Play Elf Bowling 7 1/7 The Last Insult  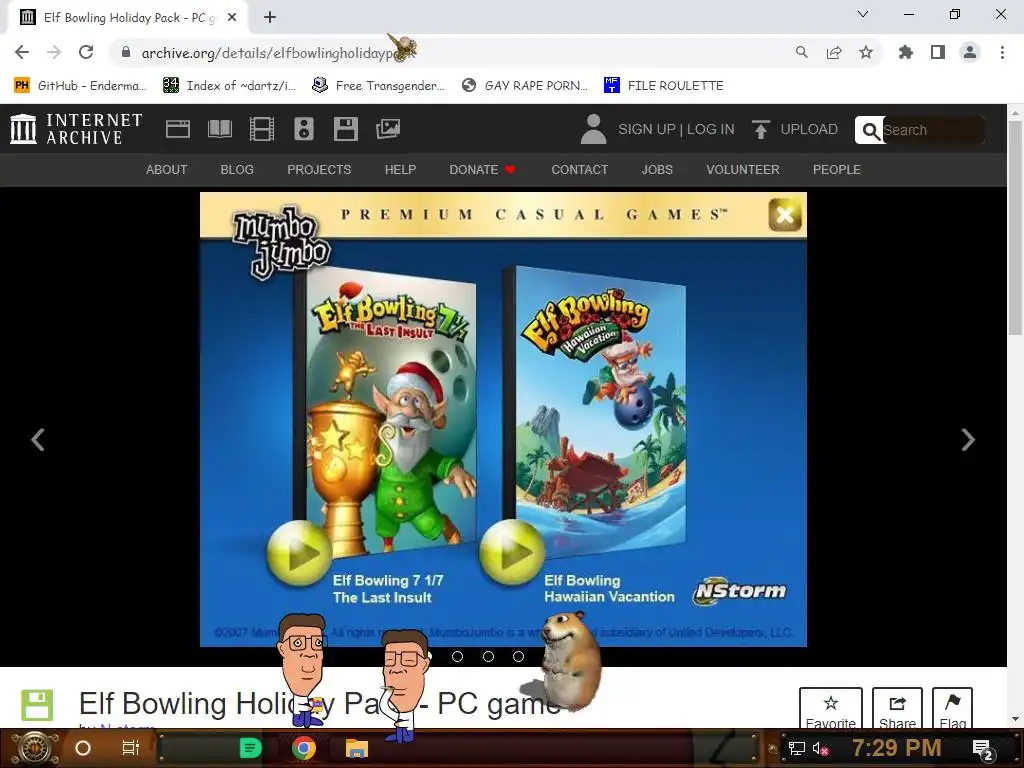pos(298,554)
